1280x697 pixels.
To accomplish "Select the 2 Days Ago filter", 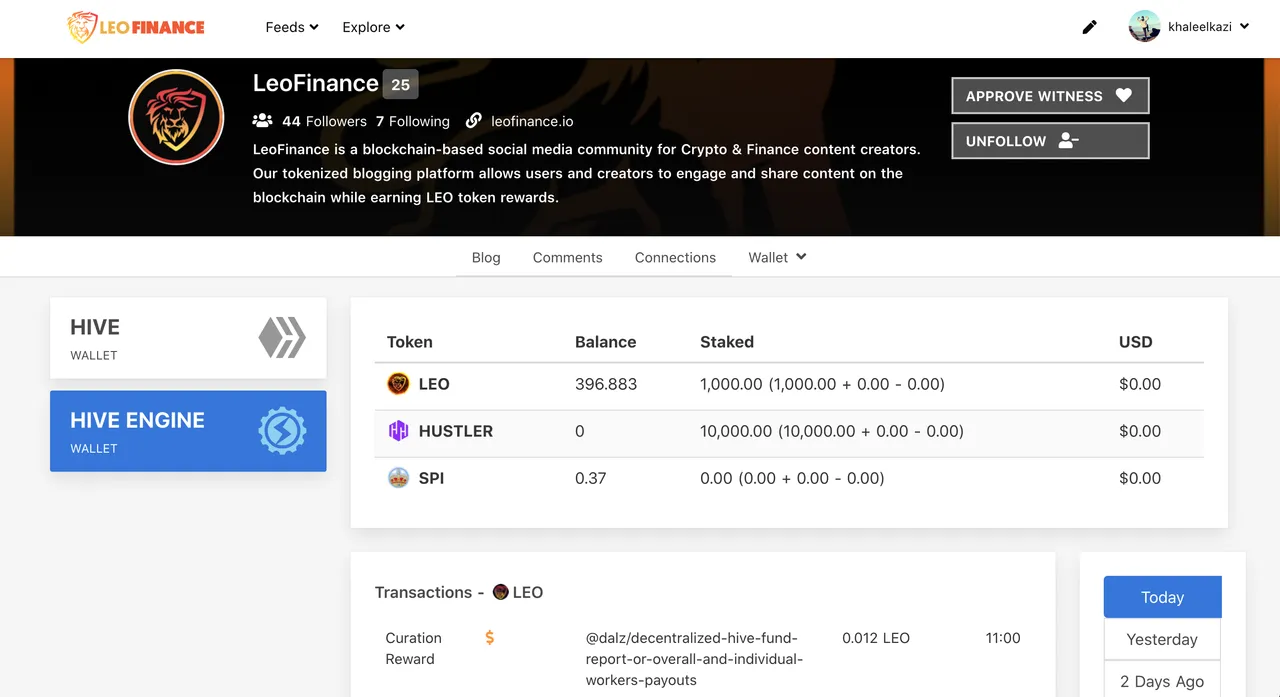I will pos(1163,681).
